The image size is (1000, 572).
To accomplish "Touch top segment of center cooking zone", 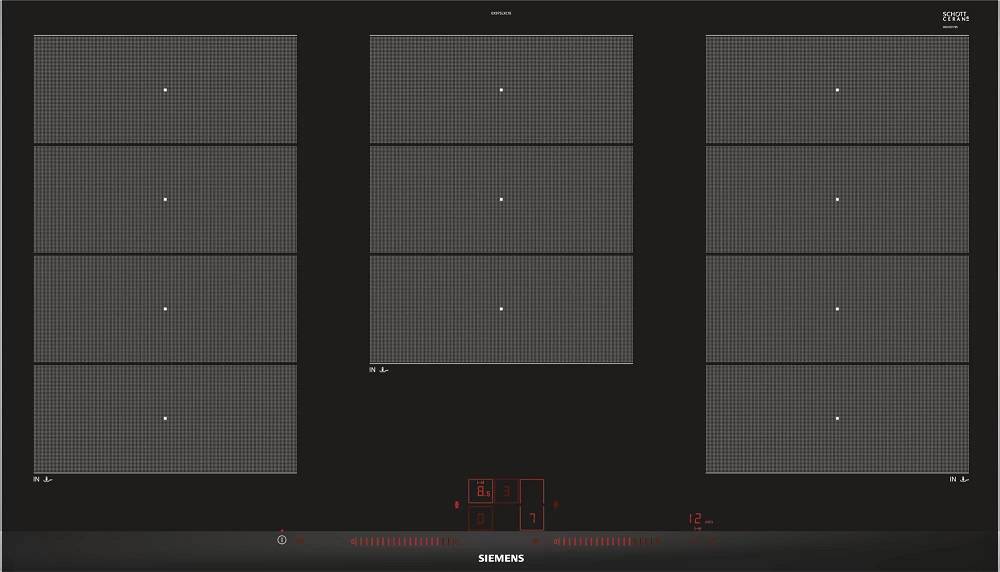I will 501,89.
